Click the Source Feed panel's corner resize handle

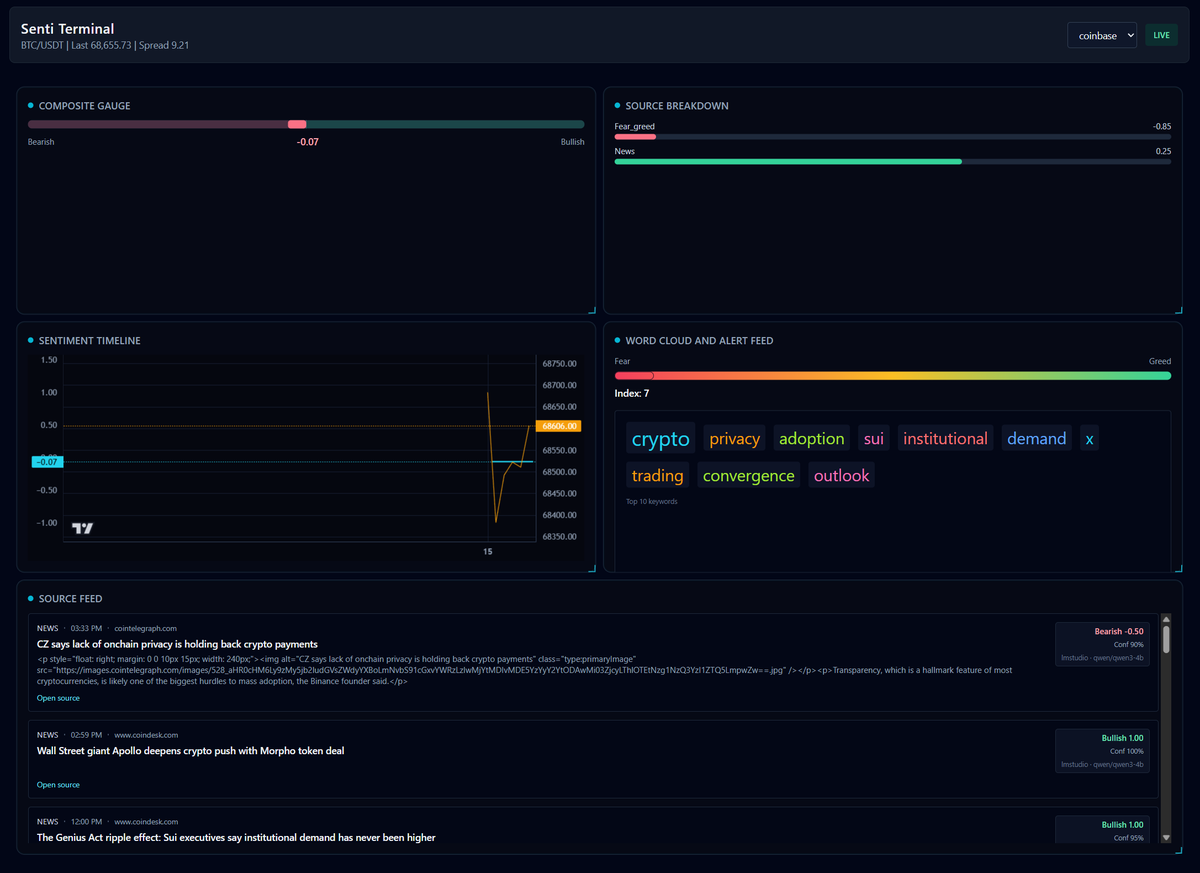[1178, 850]
